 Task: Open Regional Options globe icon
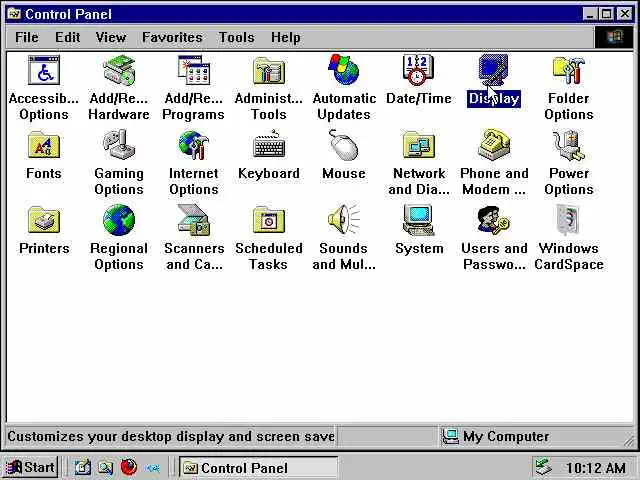pos(119,220)
